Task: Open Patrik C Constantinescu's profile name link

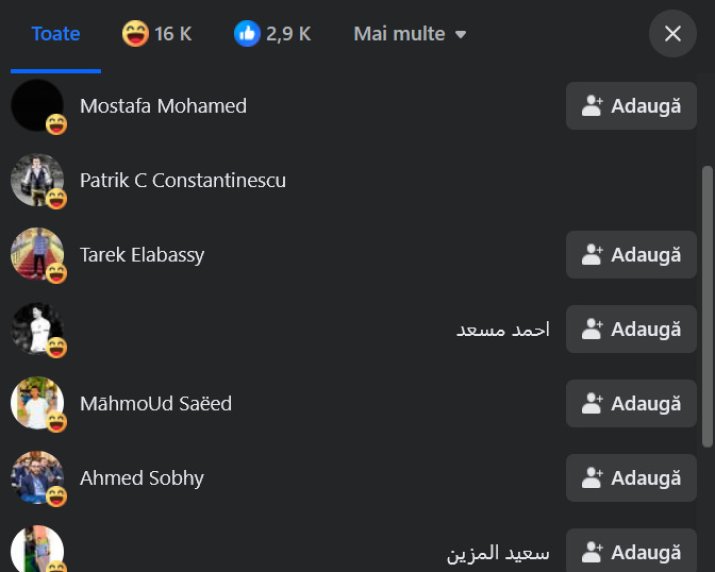Action: click(x=183, y=180)
